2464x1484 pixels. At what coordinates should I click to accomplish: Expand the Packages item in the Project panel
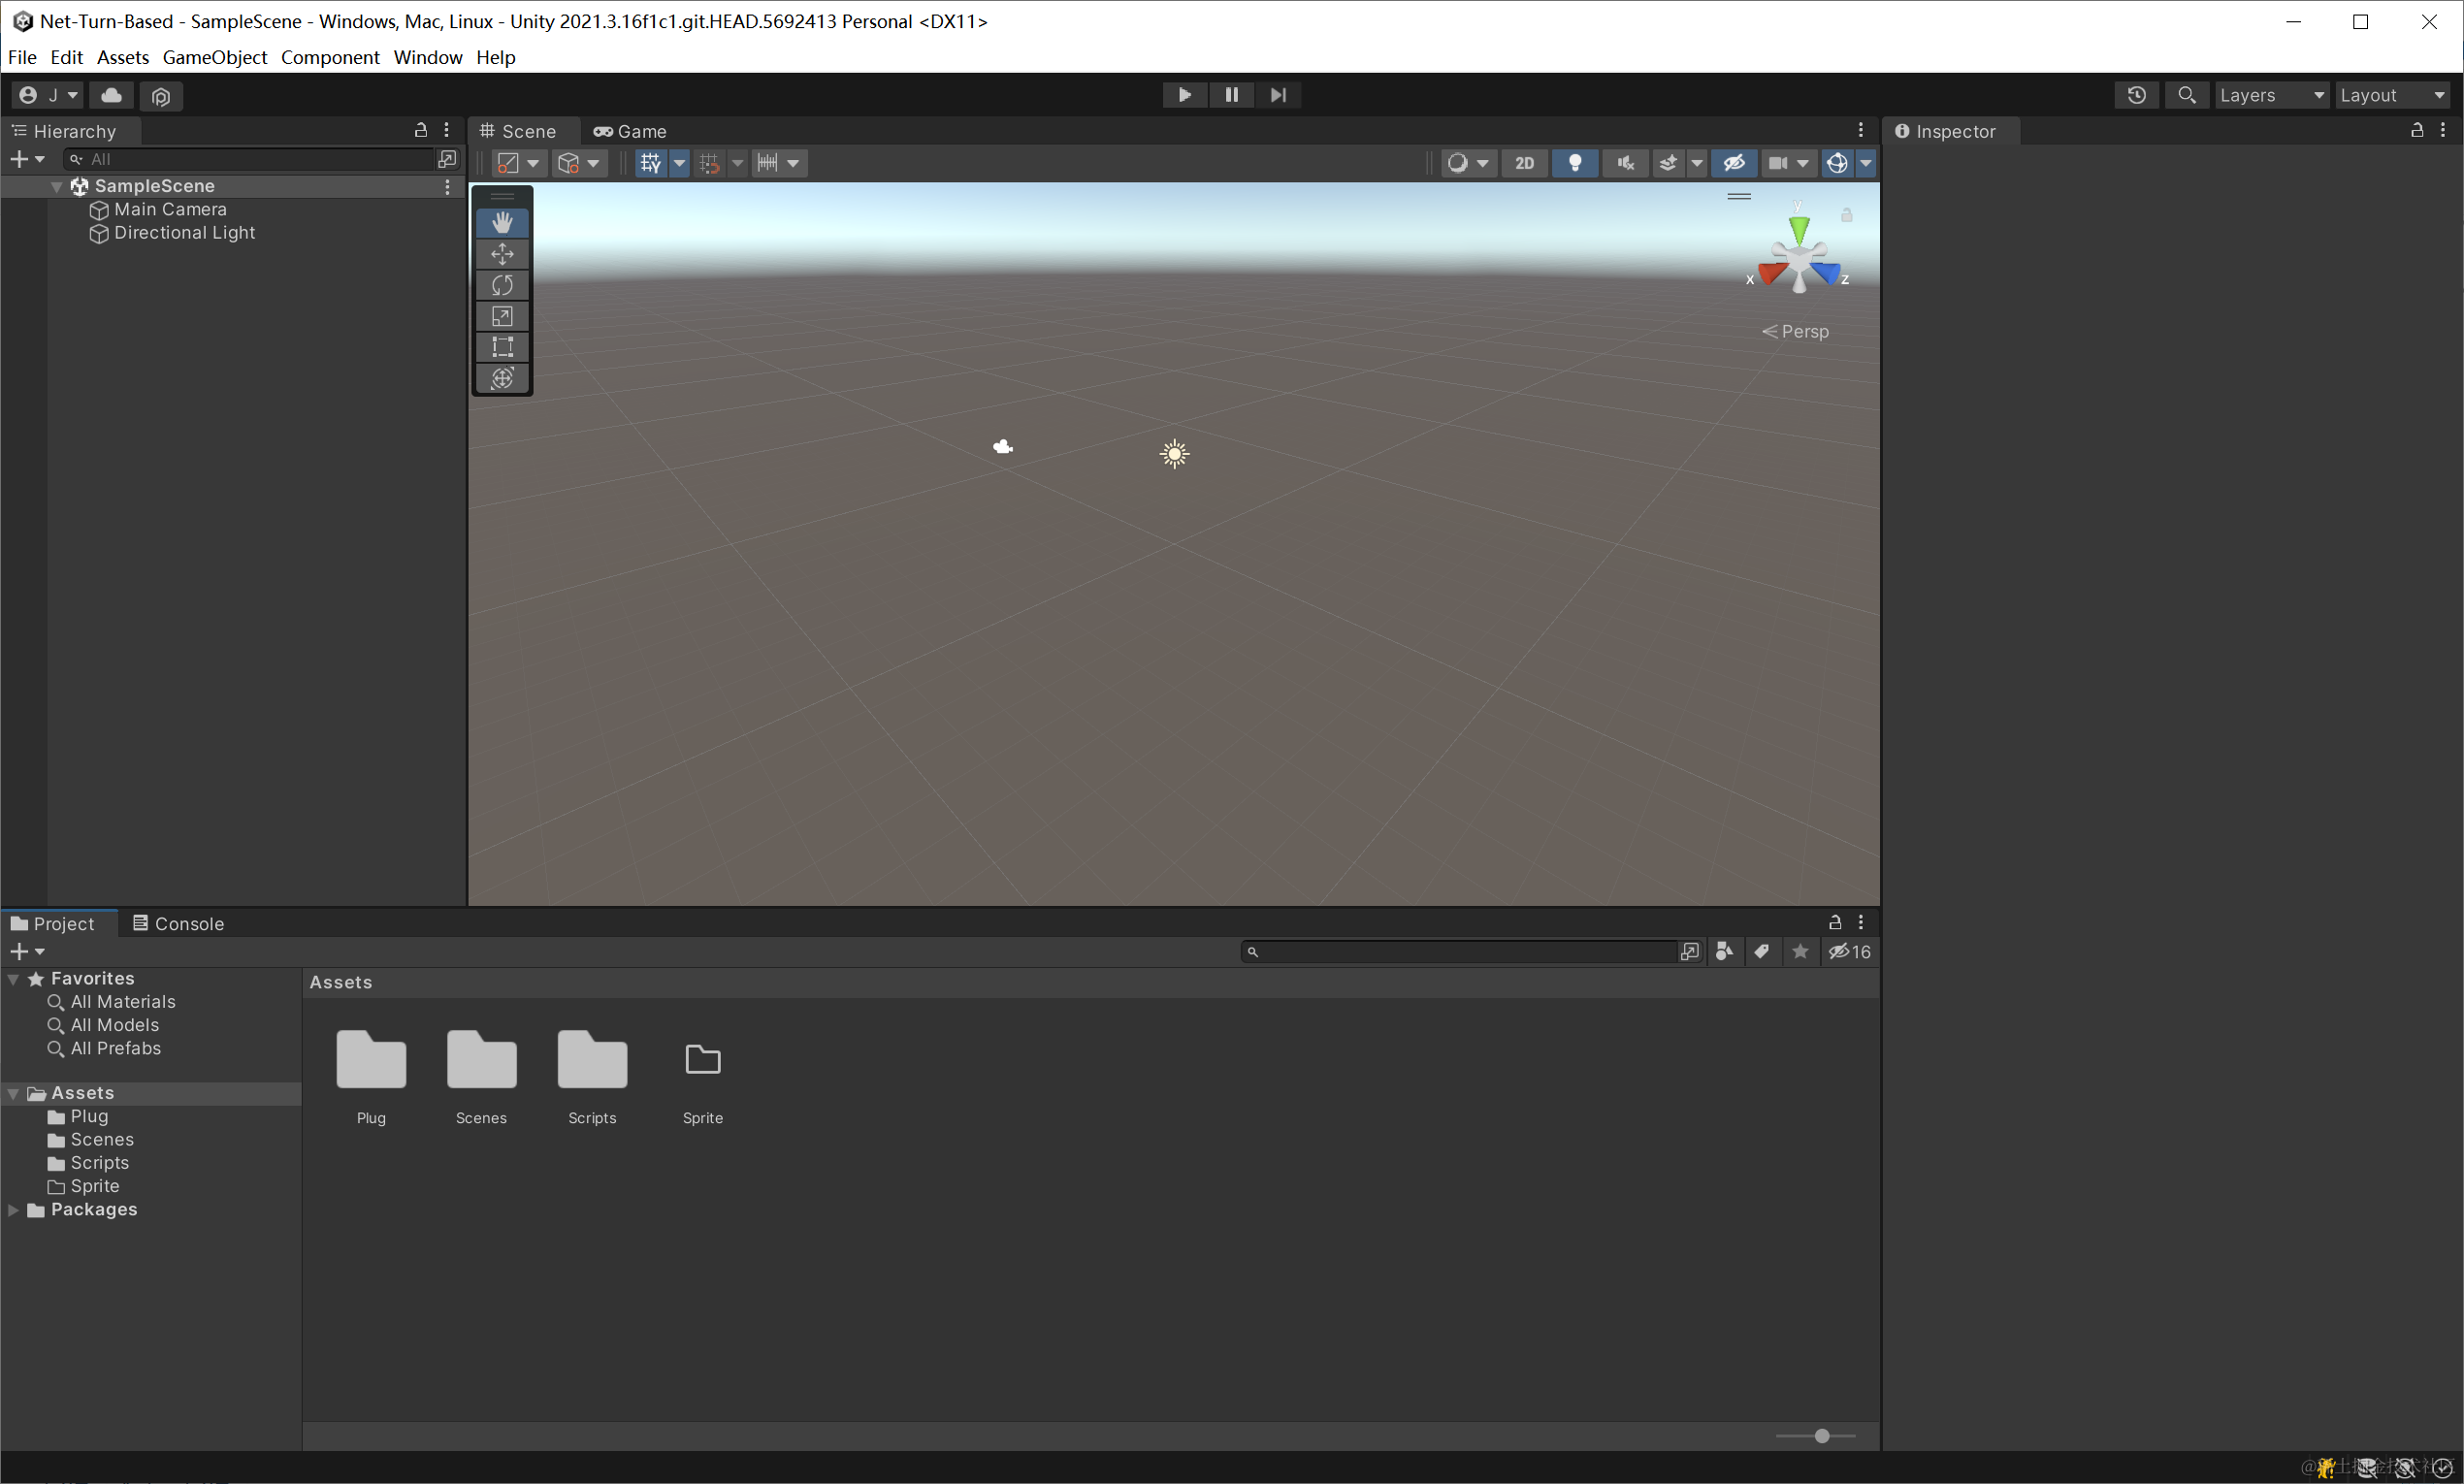(x=14, y=1209)
